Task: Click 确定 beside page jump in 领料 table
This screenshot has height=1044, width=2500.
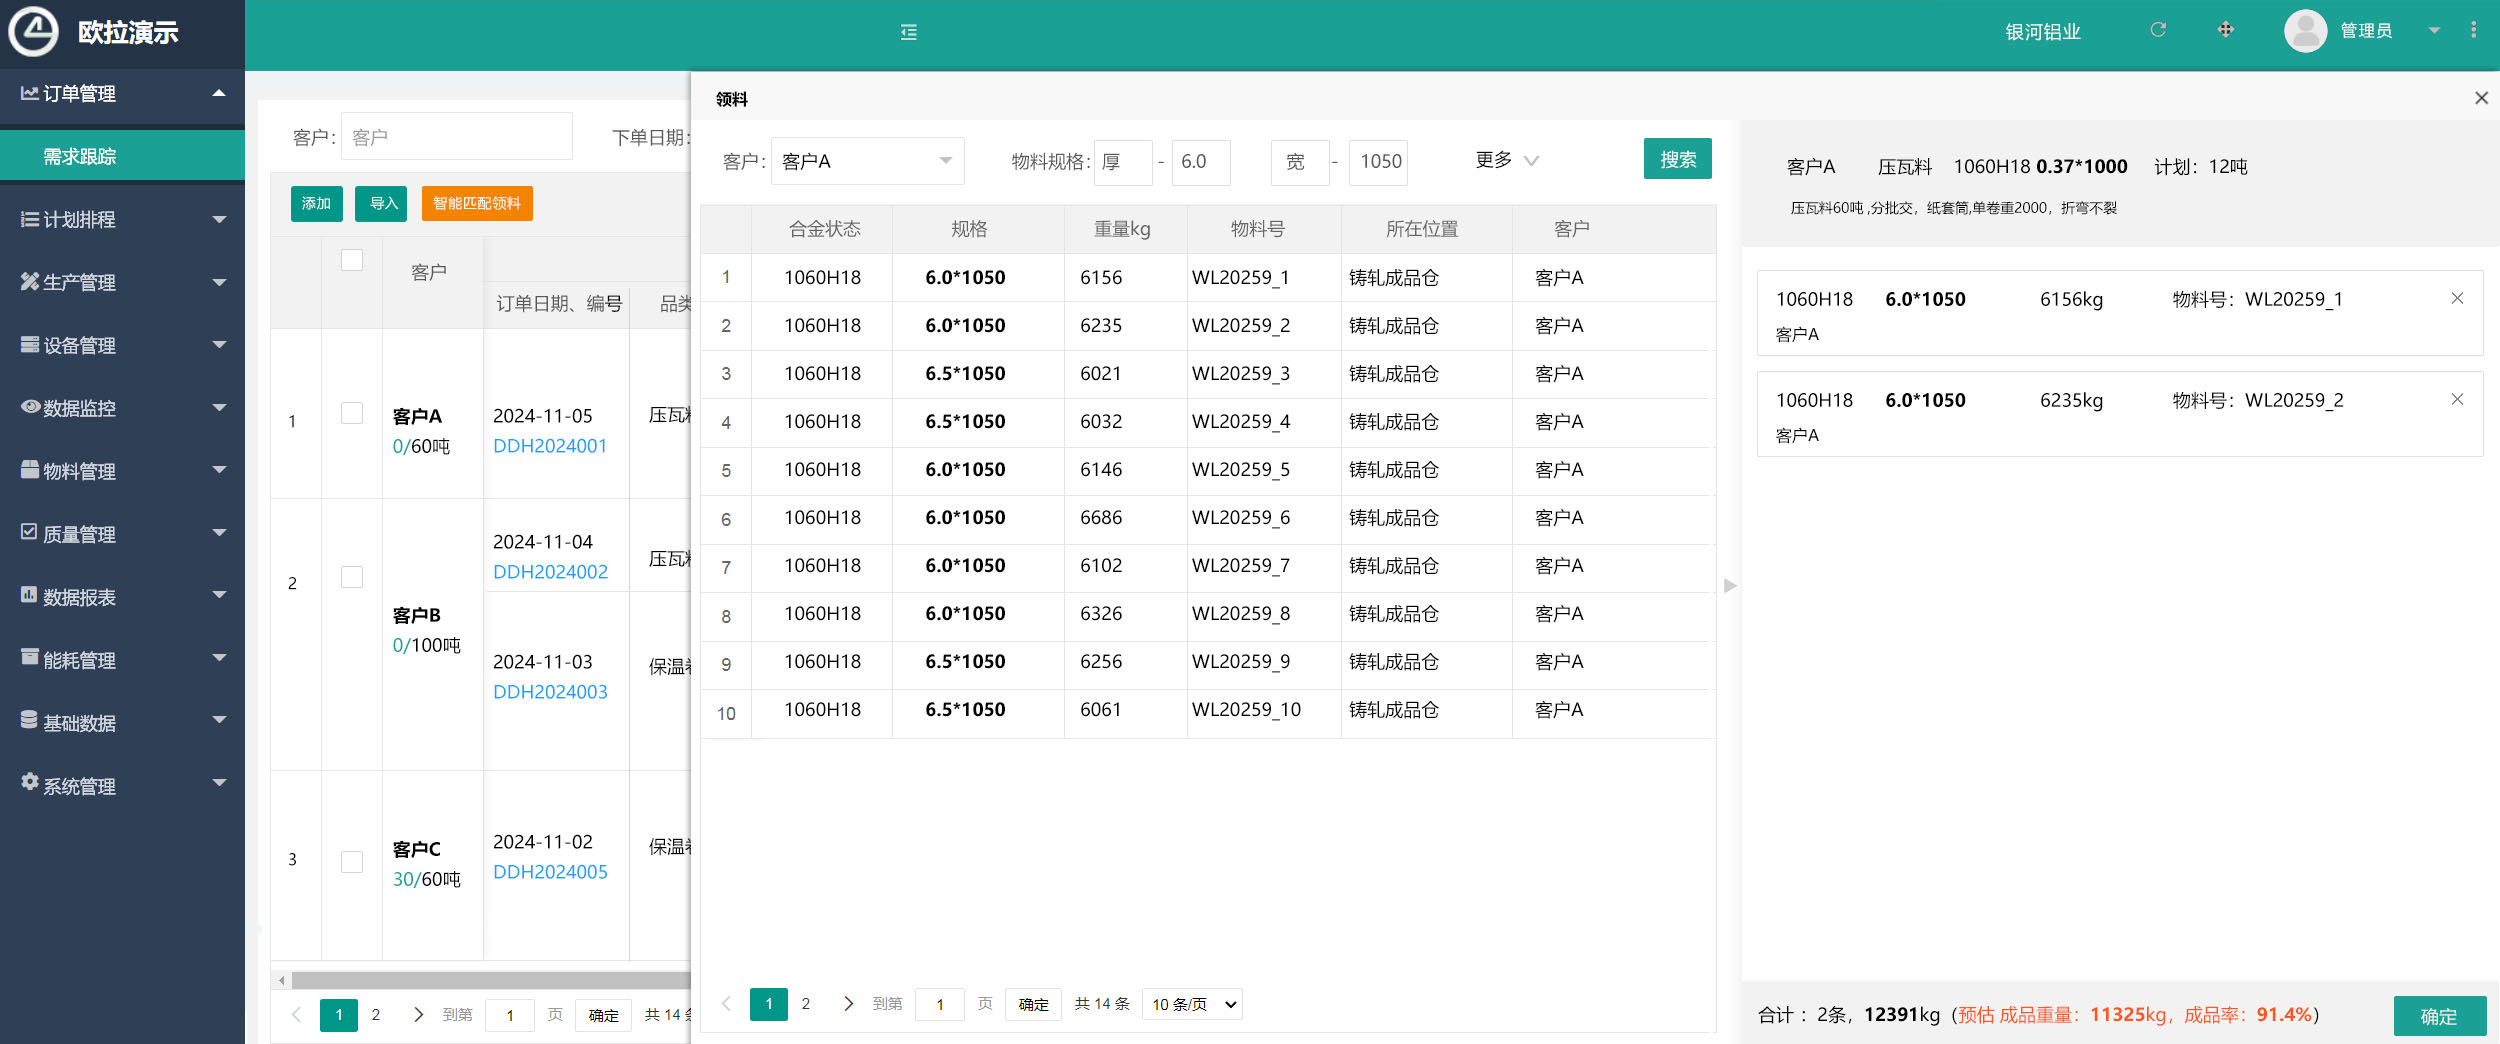Action: point(1033,1004)
